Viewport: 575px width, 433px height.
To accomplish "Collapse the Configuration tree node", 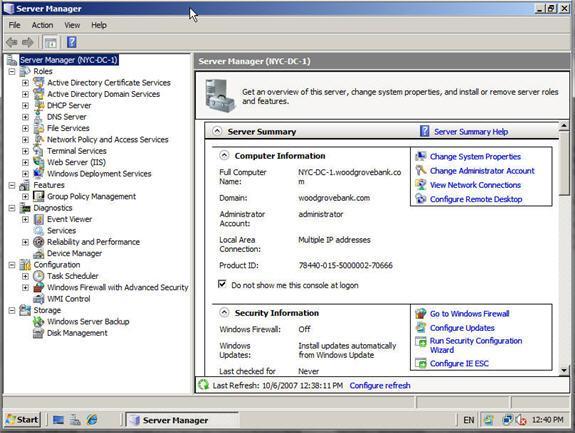I will click(x=12, y=265).
